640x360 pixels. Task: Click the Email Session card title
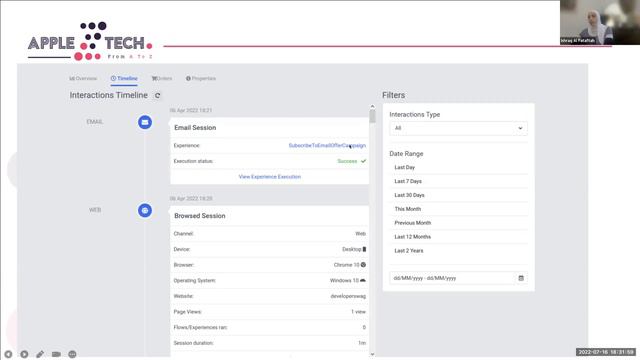(195, 128)
